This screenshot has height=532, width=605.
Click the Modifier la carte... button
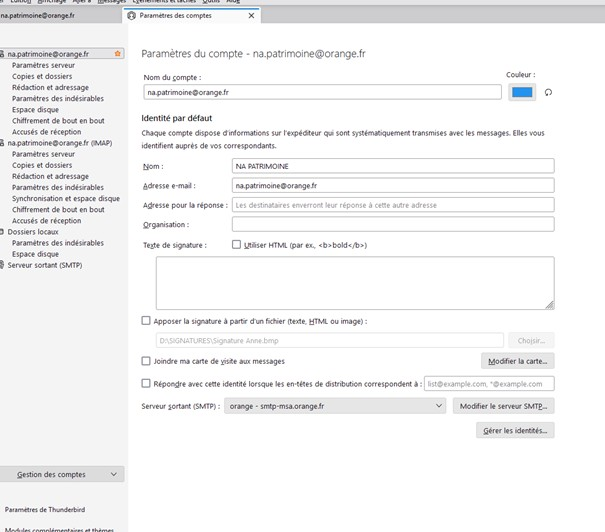coord(517,361)
